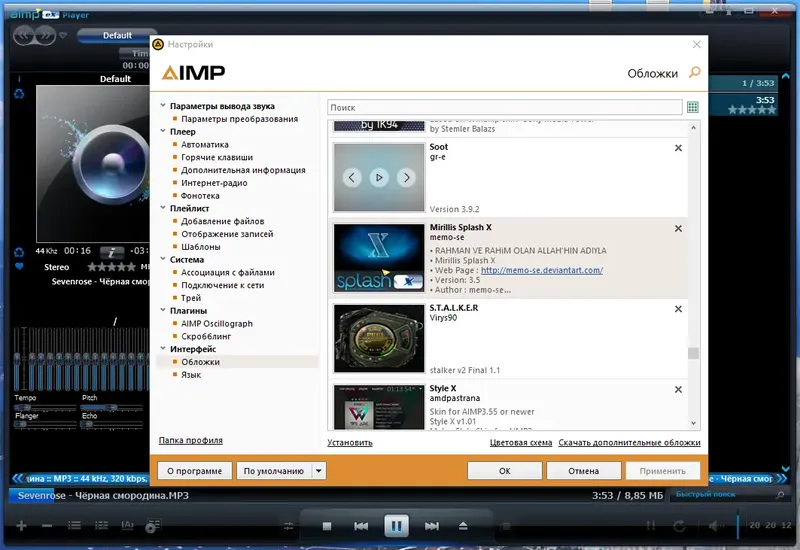Click the Отмена button
Image resolution: width=800 pixels, height=550 pixels.
[x=584, y=470]
